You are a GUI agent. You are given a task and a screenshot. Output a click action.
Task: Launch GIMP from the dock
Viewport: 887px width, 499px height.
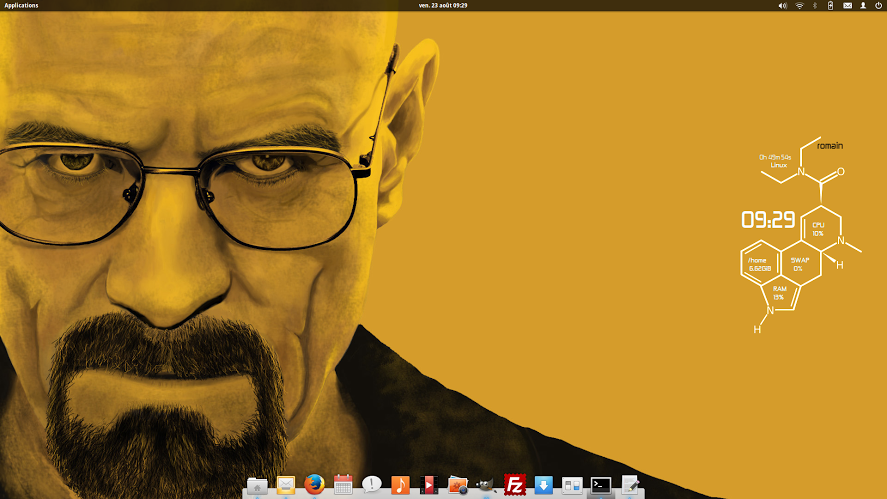[485, 485]
